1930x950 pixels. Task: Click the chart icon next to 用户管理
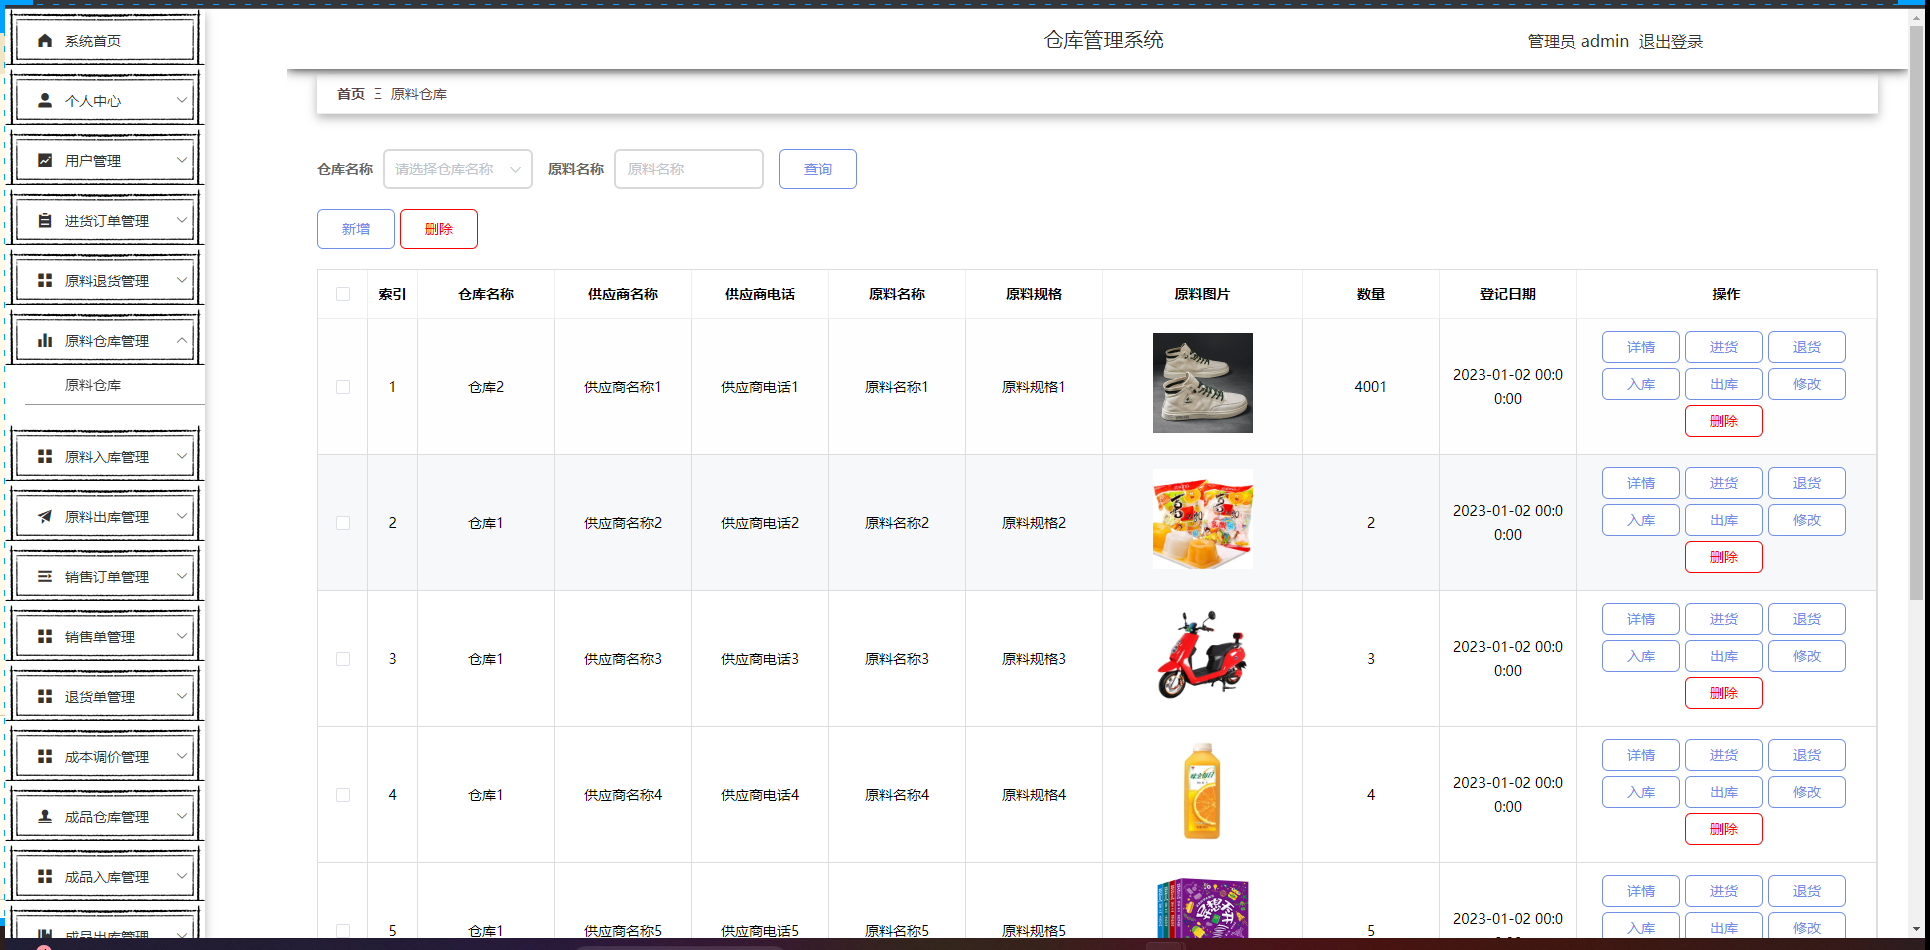pos(45,160)
